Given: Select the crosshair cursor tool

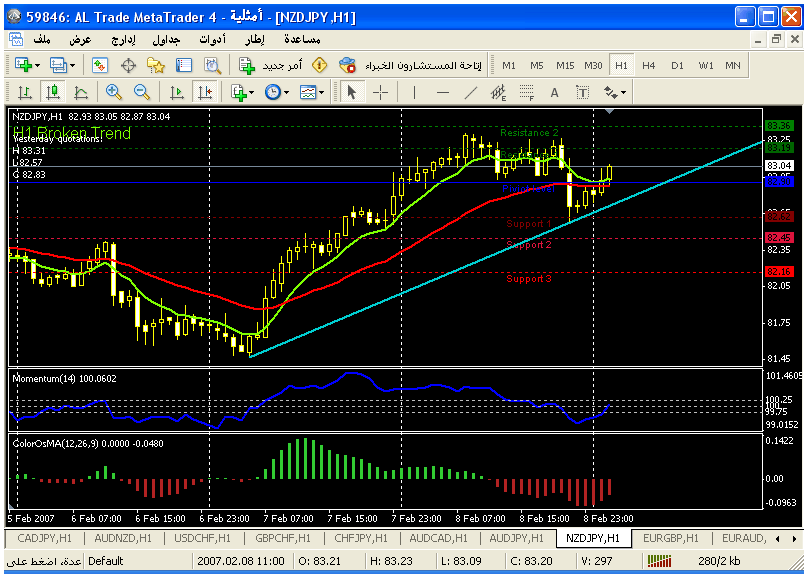Looking at the screenshot, I should 381,92.
